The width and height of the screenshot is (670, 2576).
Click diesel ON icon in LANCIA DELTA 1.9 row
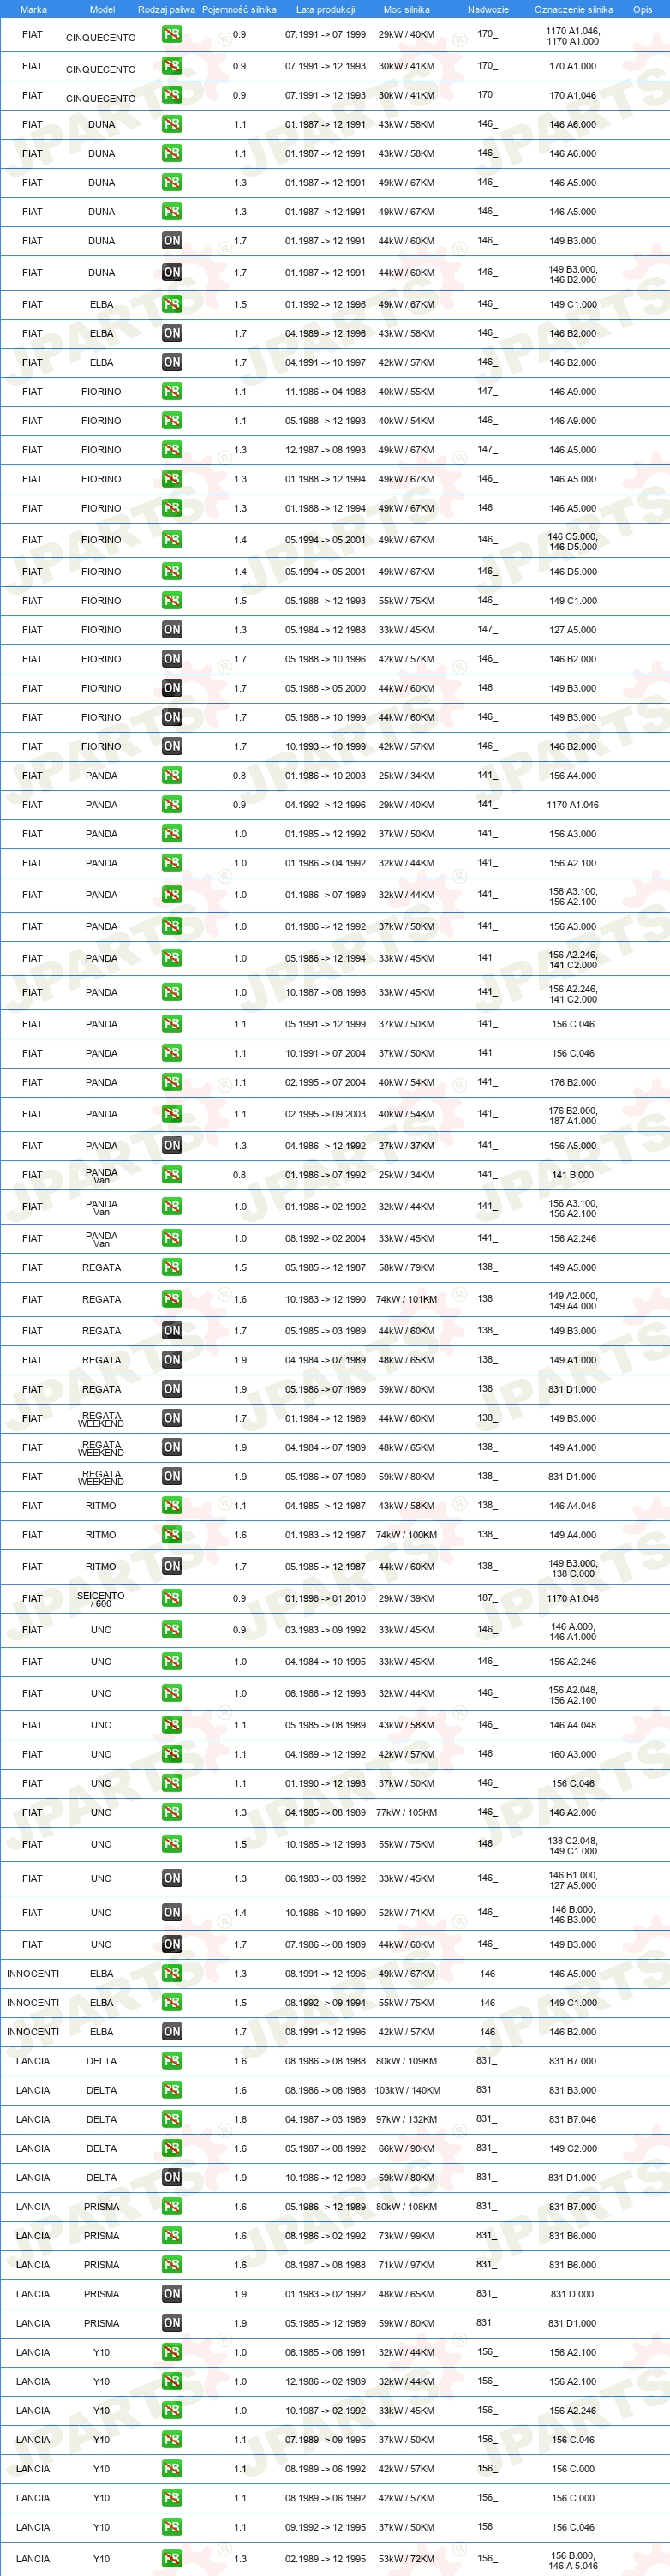pos(172,2177)
